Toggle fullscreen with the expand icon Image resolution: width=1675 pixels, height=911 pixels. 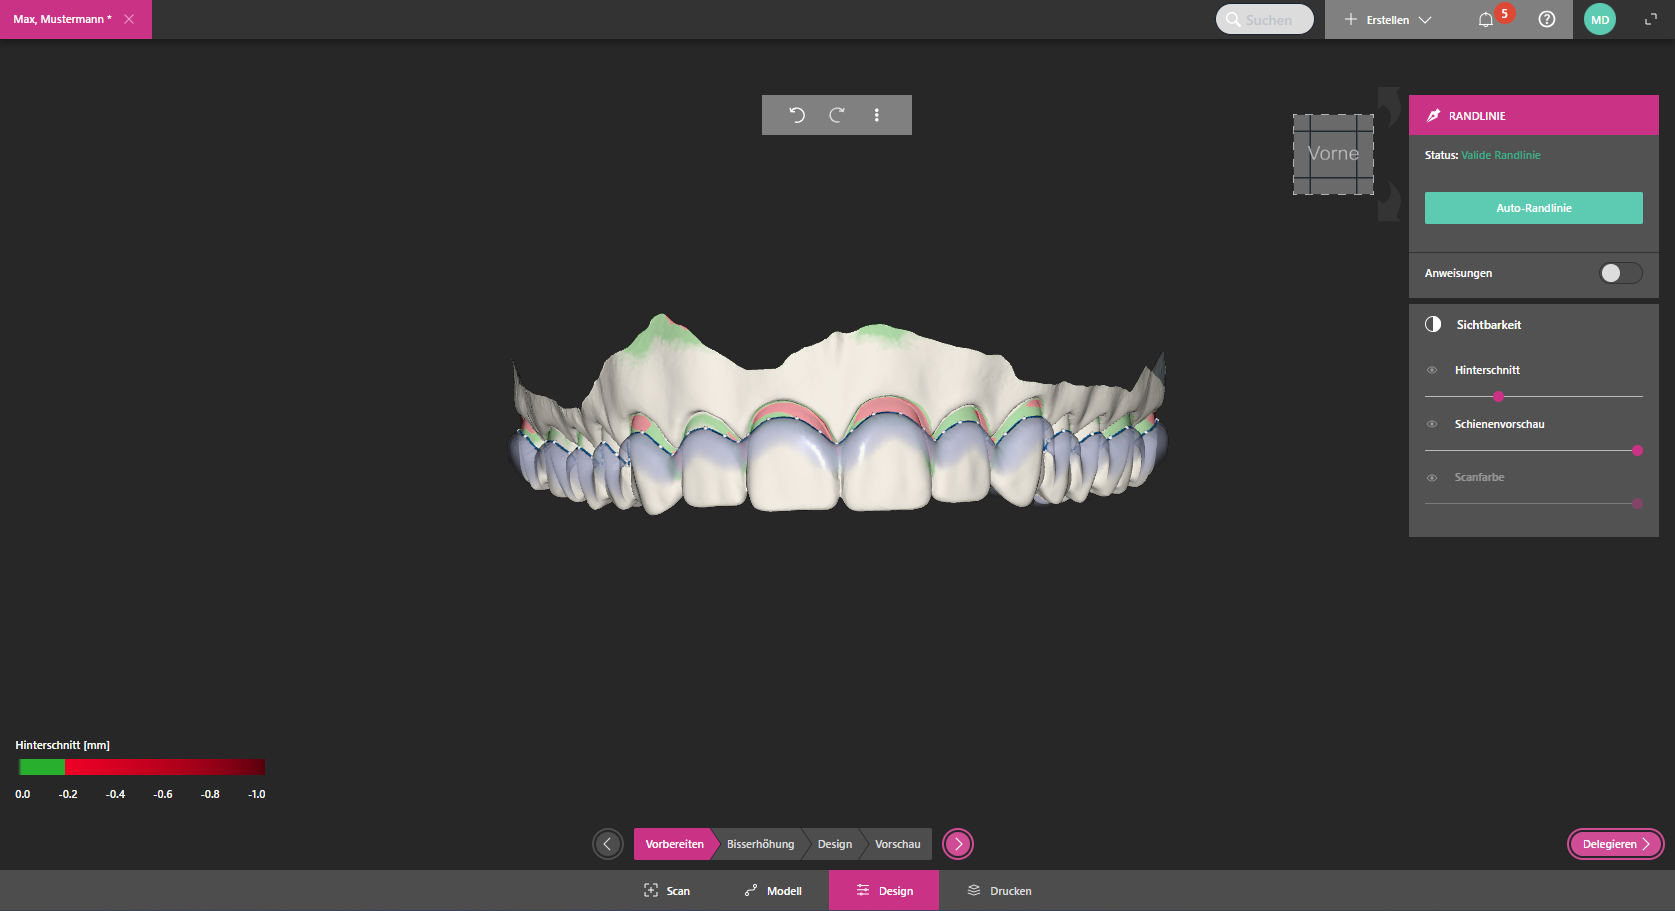[1651, 20]
